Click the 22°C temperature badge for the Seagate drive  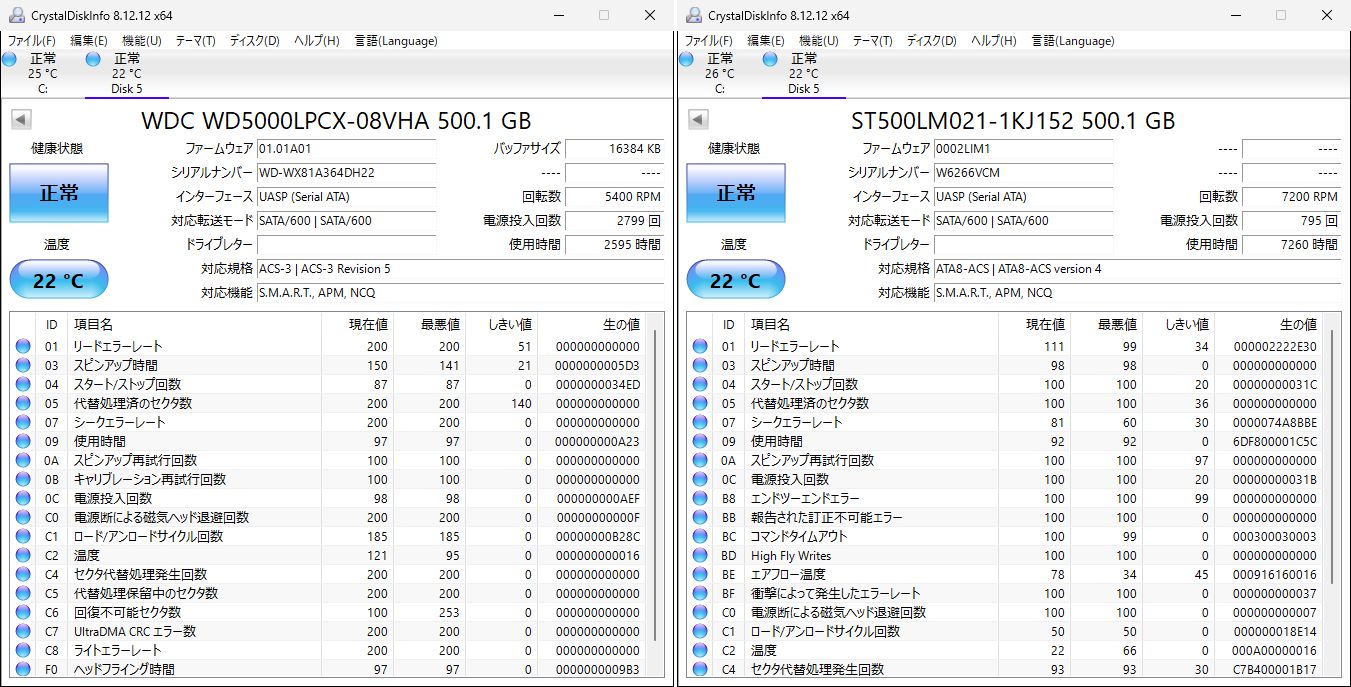pos(735,279)
